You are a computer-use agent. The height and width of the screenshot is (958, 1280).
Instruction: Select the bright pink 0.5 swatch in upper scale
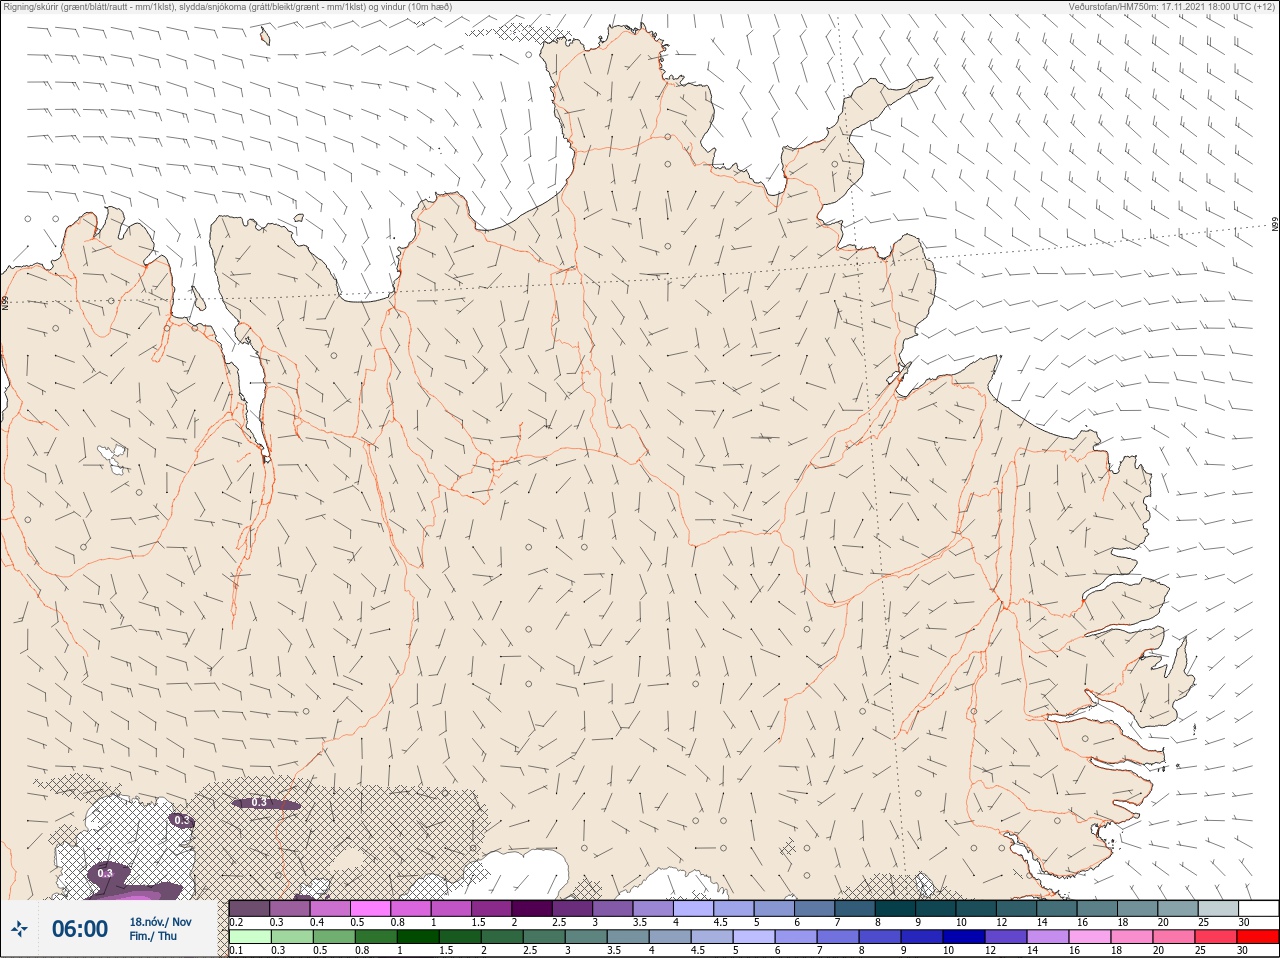[x=370, y=908]
